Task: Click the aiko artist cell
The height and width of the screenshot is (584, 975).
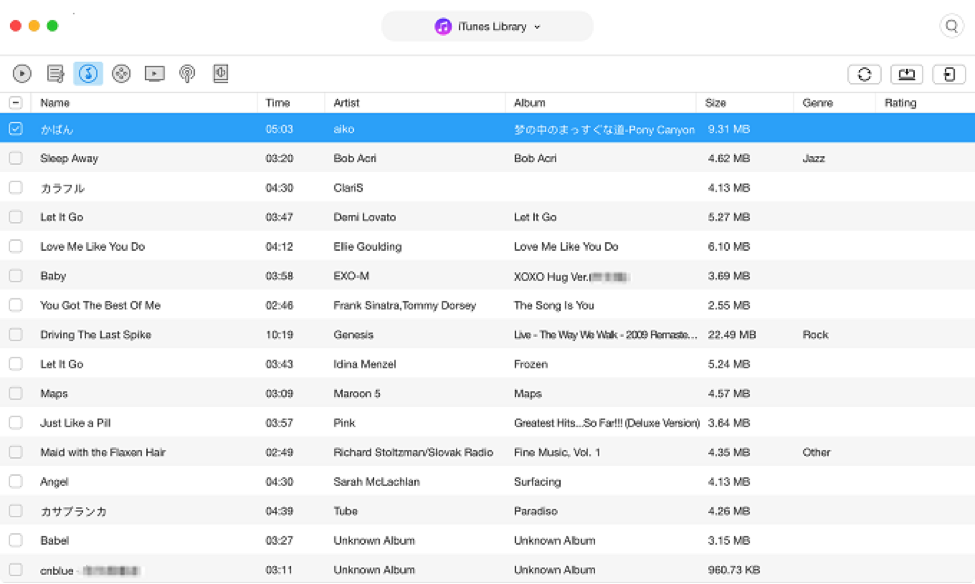Action: [x=344, y=129]
